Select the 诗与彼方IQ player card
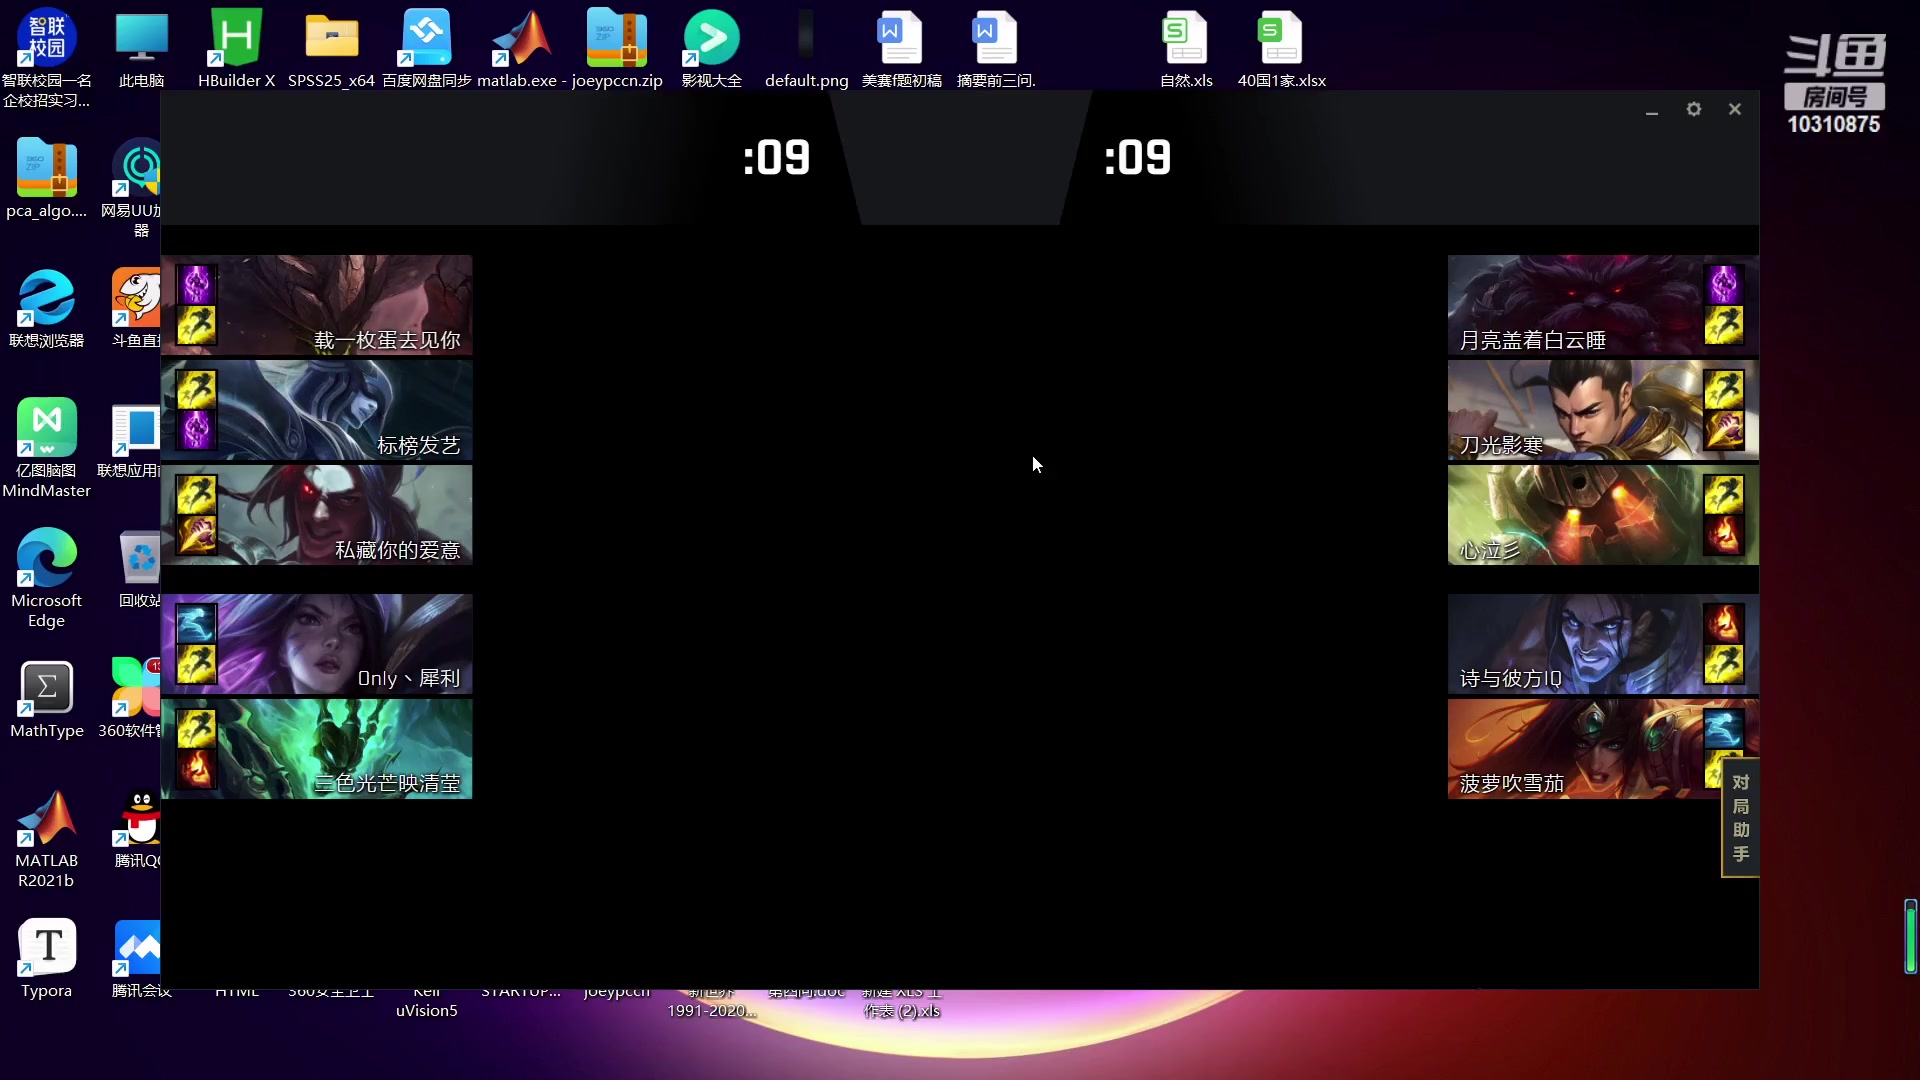1920x1080 pixels. click(1603, 644)
